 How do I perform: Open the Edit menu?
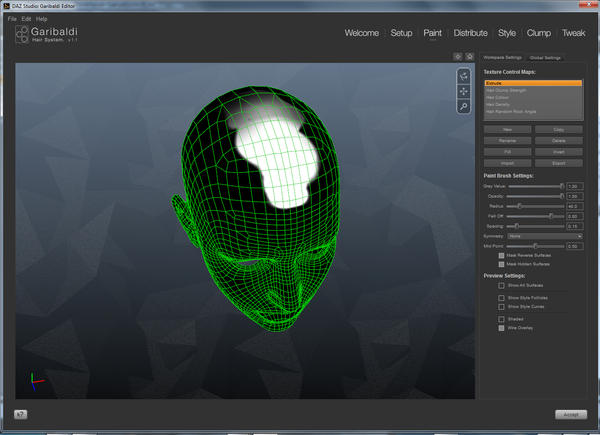pos(26,19)
